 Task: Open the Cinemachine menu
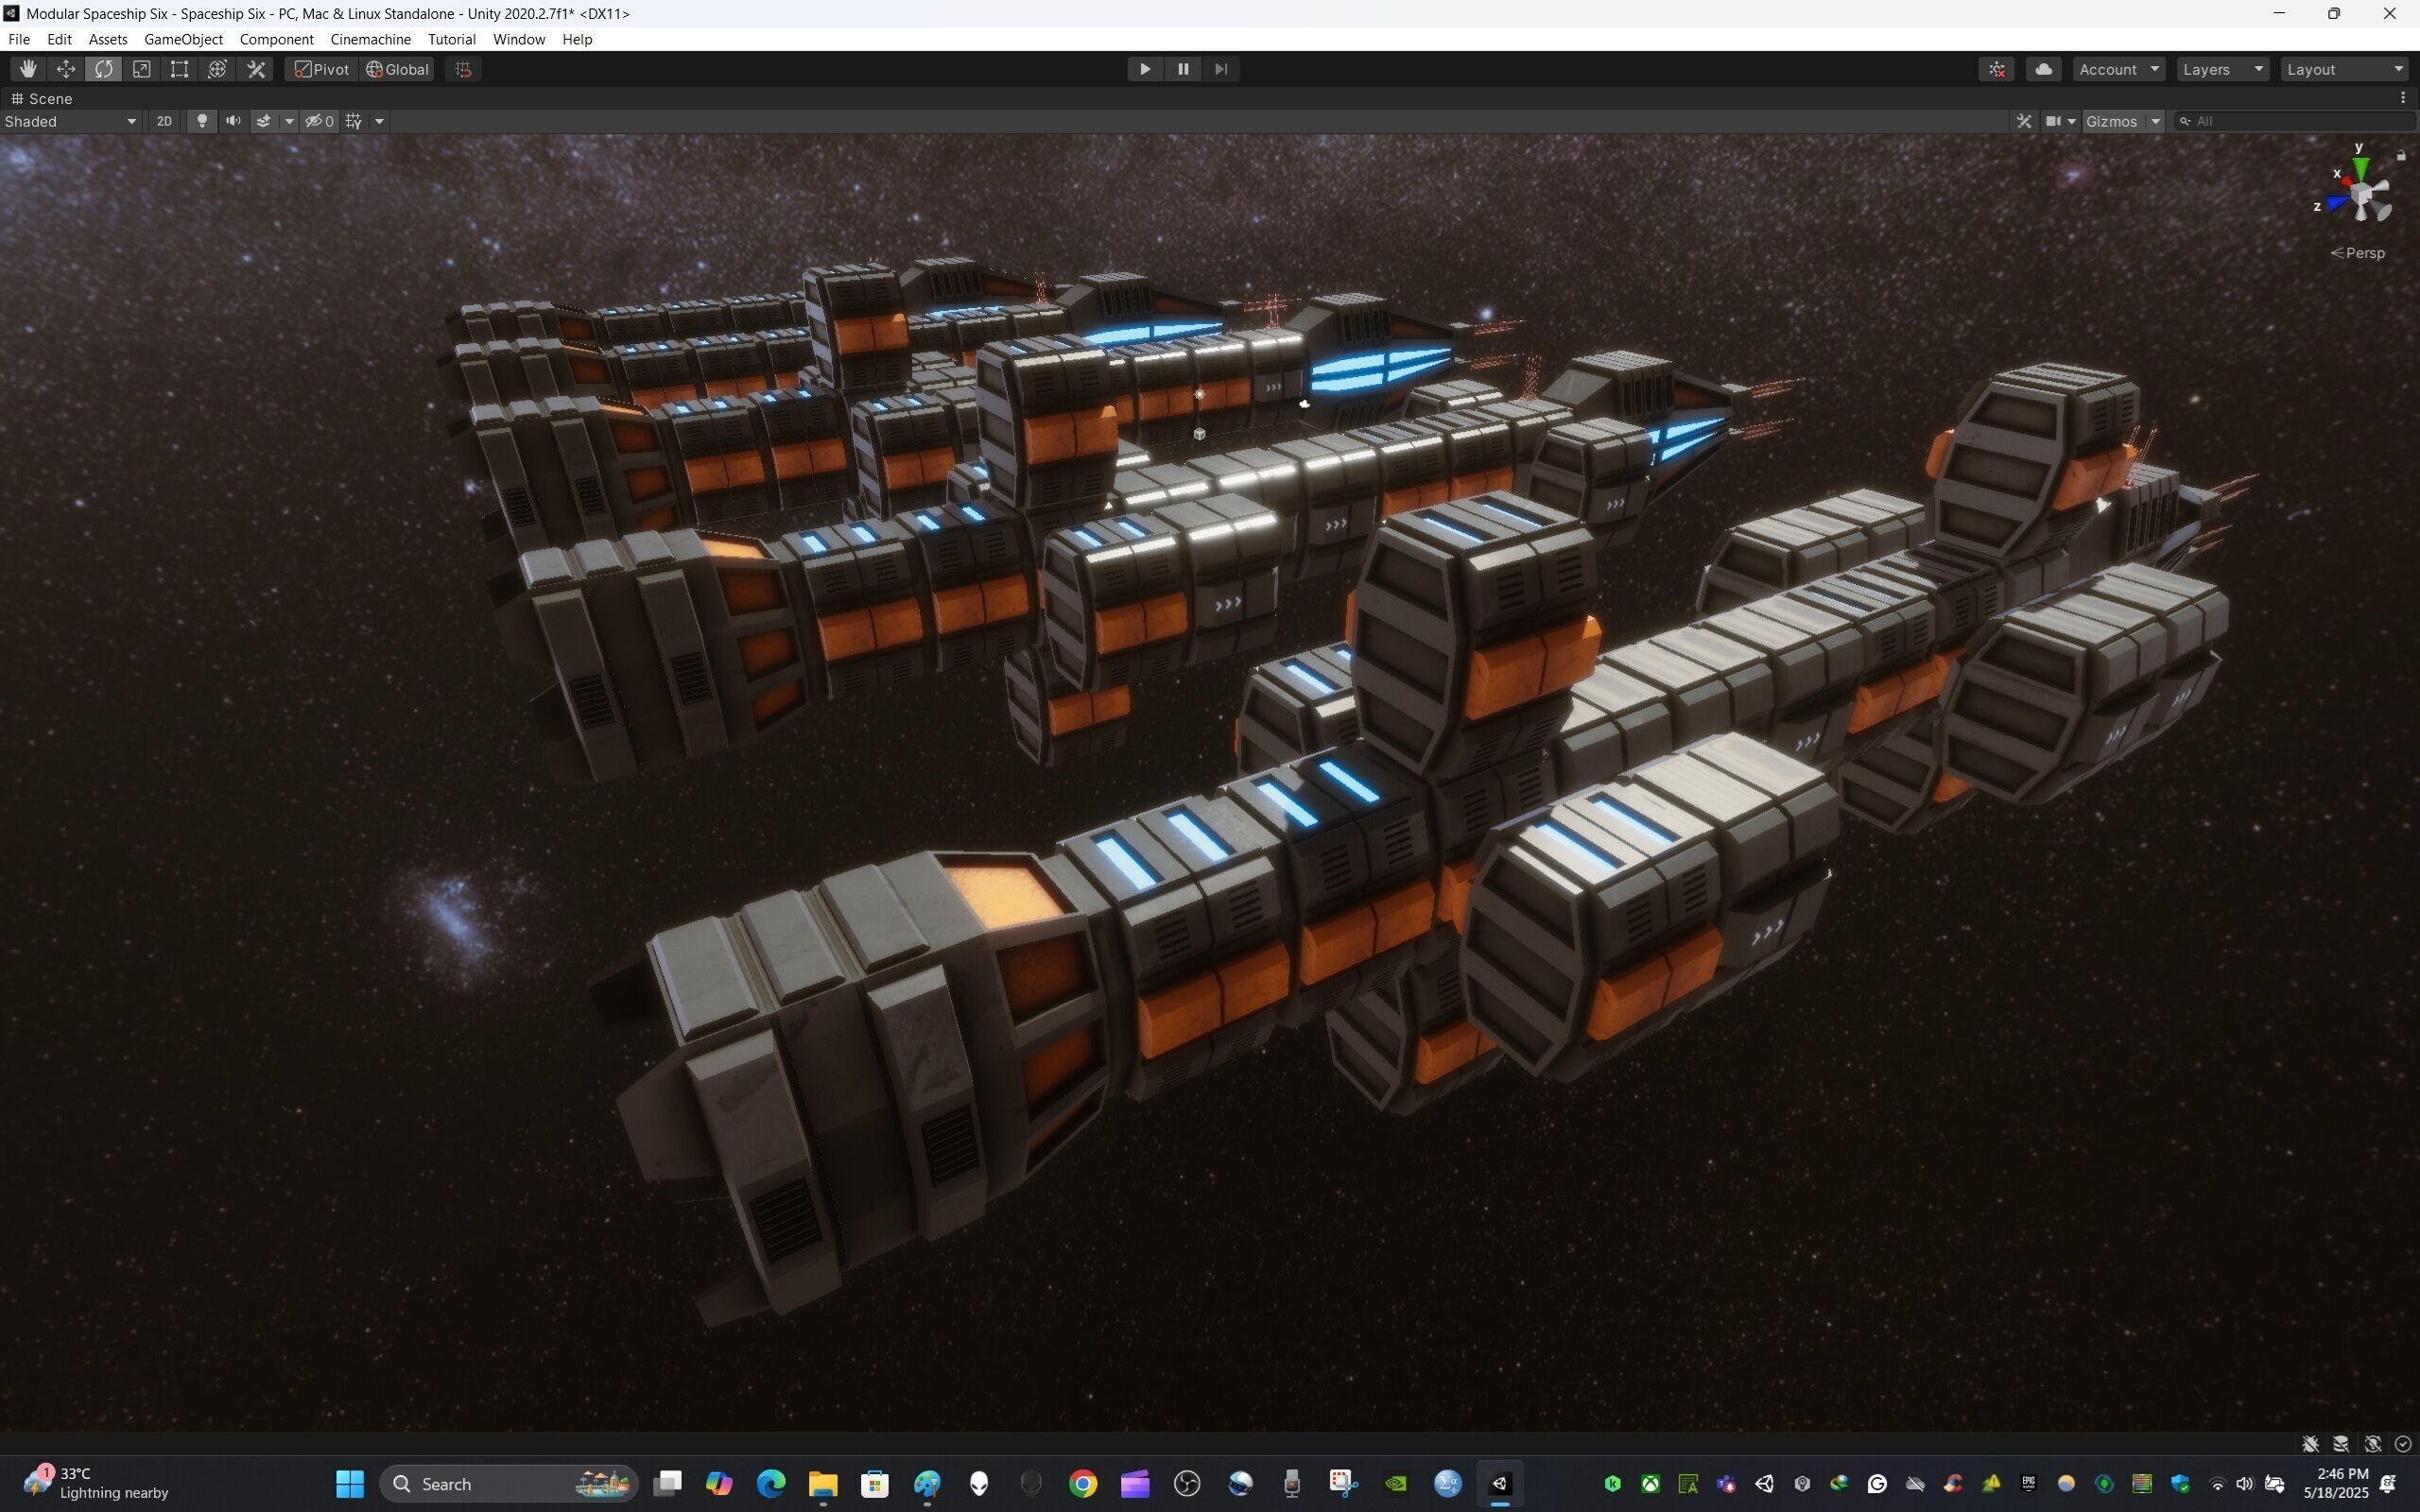tap(370, 39)
